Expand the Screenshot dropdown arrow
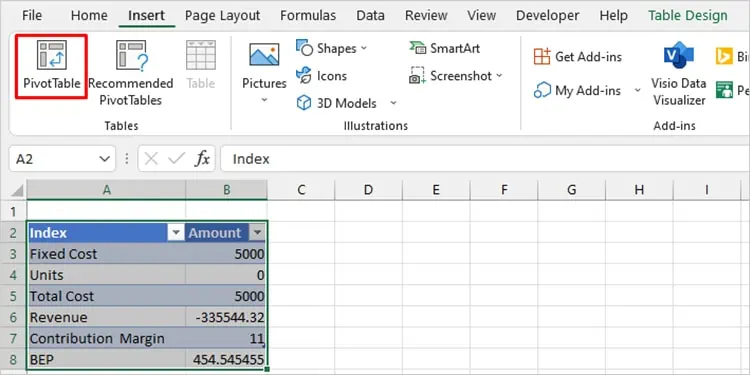Image resolution: width=750 pixels, height=375 pixels. coord(499,76)
